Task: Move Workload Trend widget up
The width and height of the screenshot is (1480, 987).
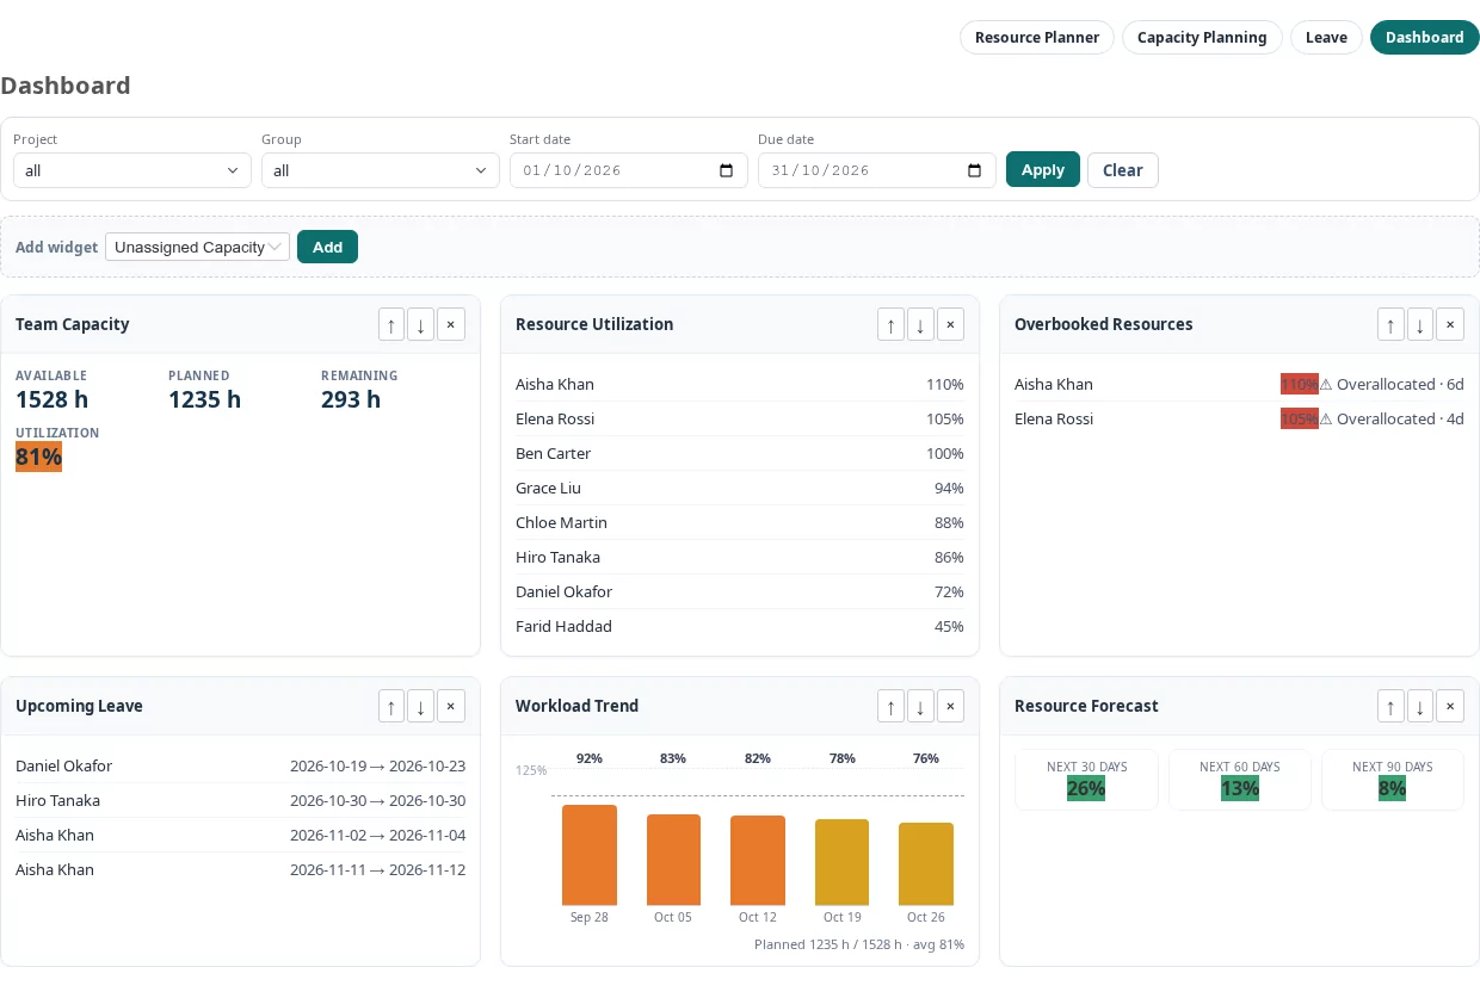Action: click(891, 707)
